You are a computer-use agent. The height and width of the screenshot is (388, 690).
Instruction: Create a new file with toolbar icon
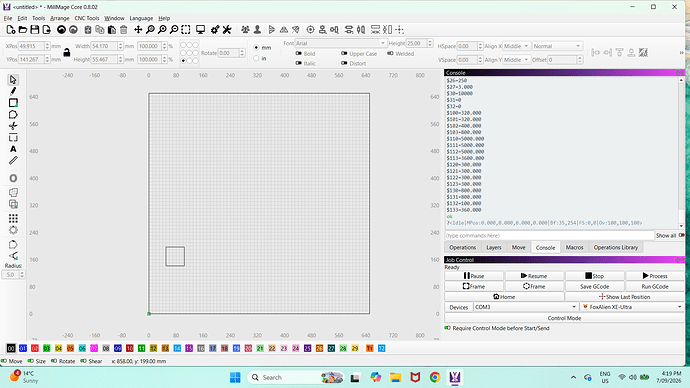11,29
